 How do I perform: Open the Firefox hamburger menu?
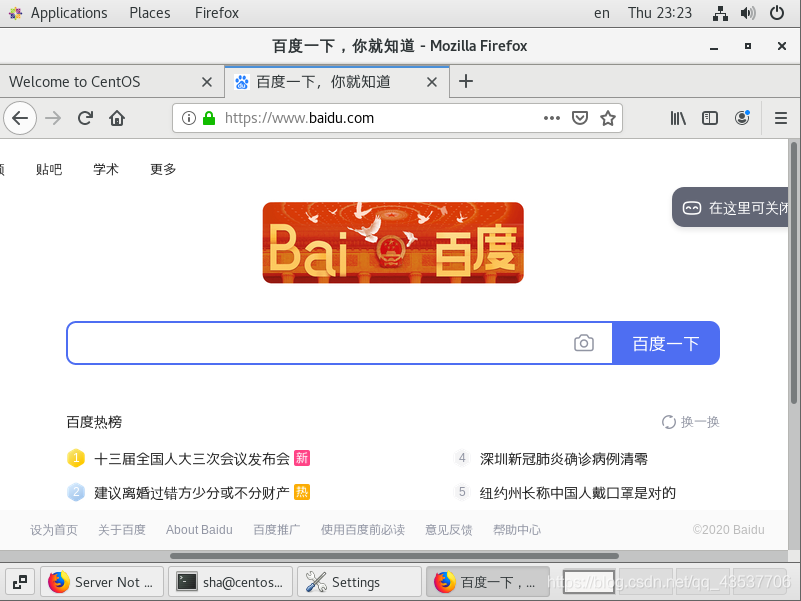780,117
